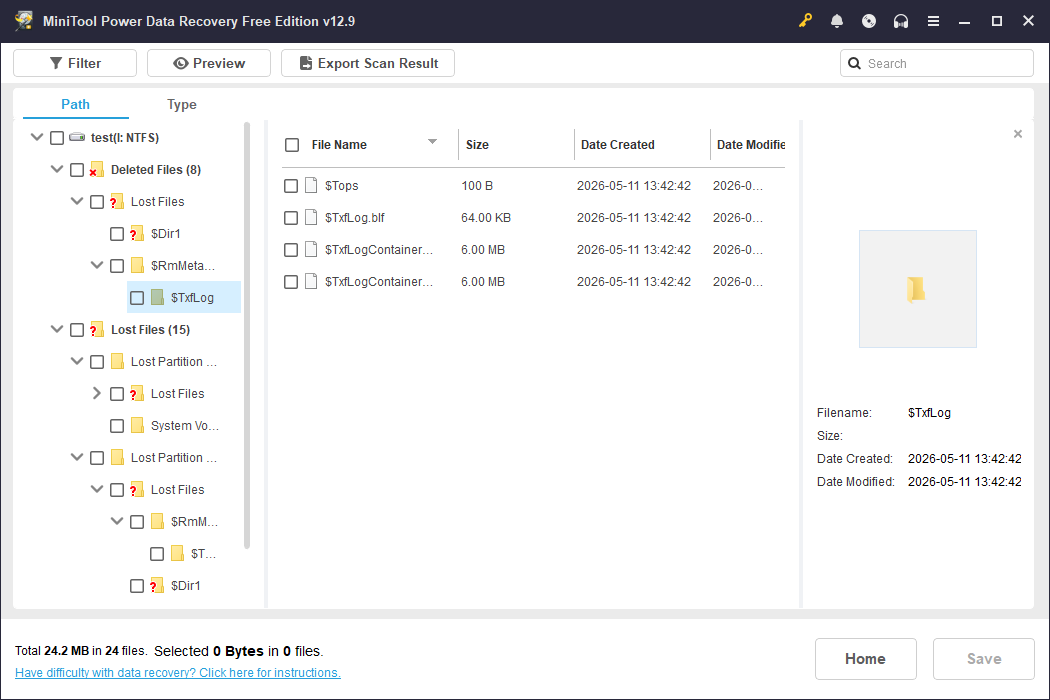The image size is (1050, 700).
Task: Click the folder preview thumbnail
Action: pos(917,289)
